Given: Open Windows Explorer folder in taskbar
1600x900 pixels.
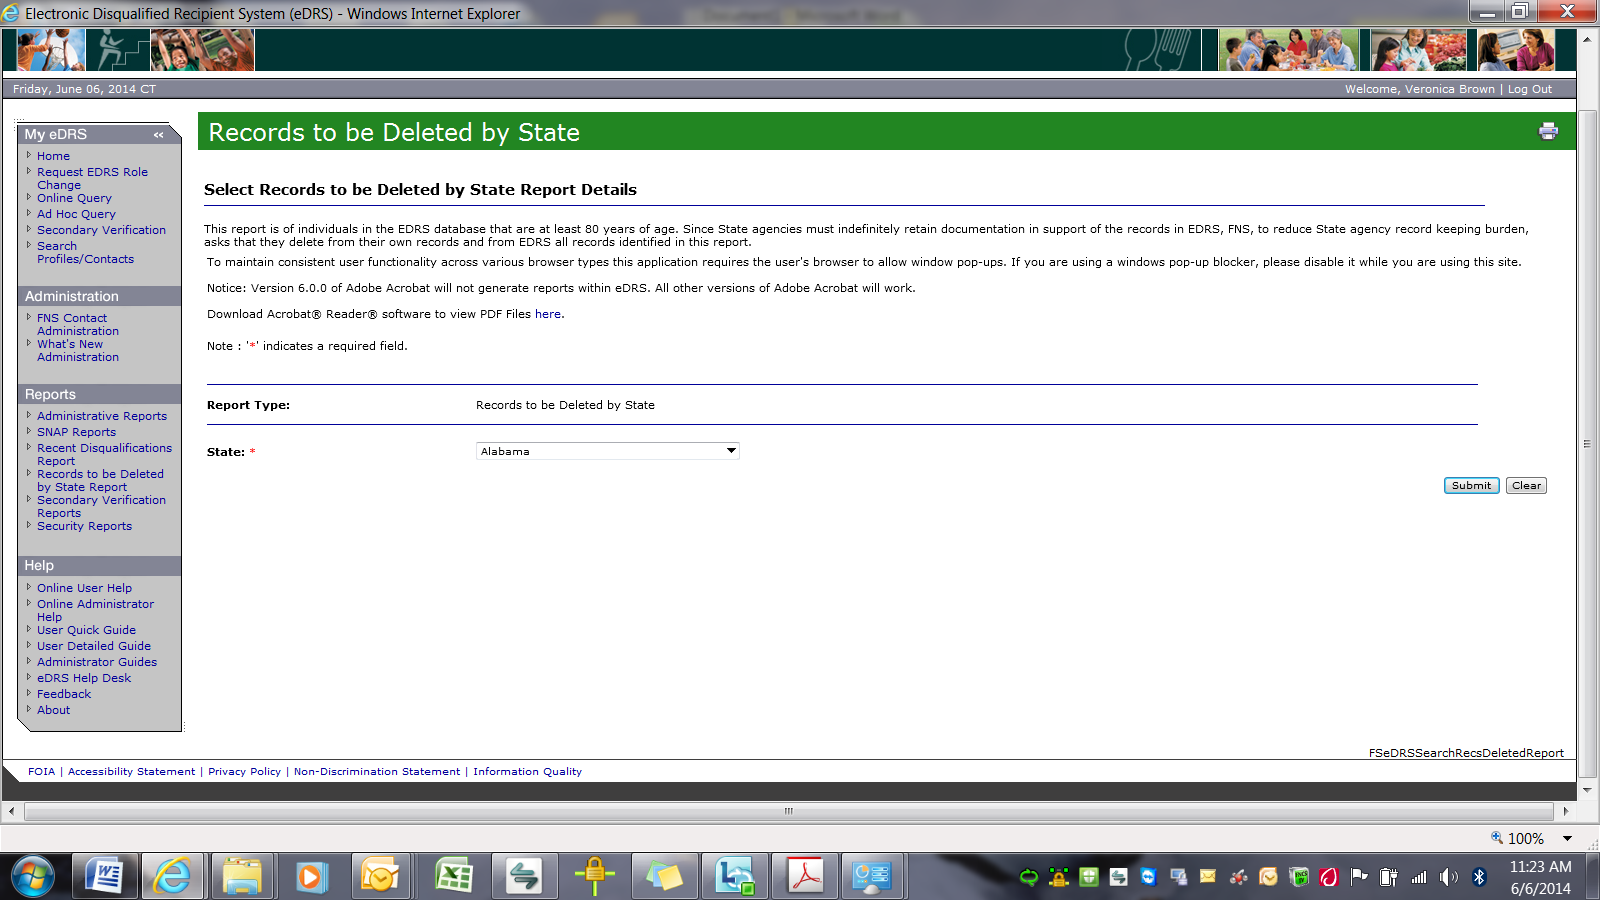Looking at the screenshot, I should click(242, 877).
